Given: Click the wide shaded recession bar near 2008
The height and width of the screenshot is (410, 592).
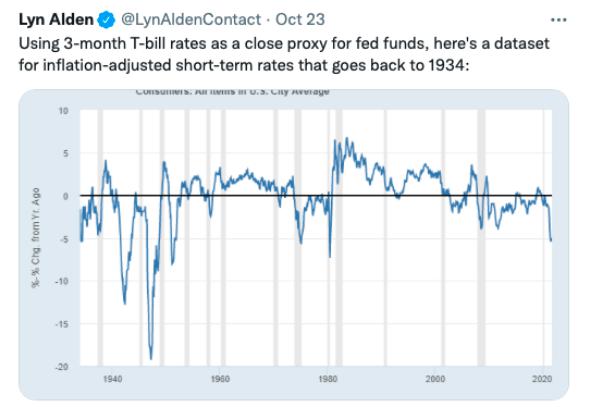Looking at the screenshot, I should 481,238.
